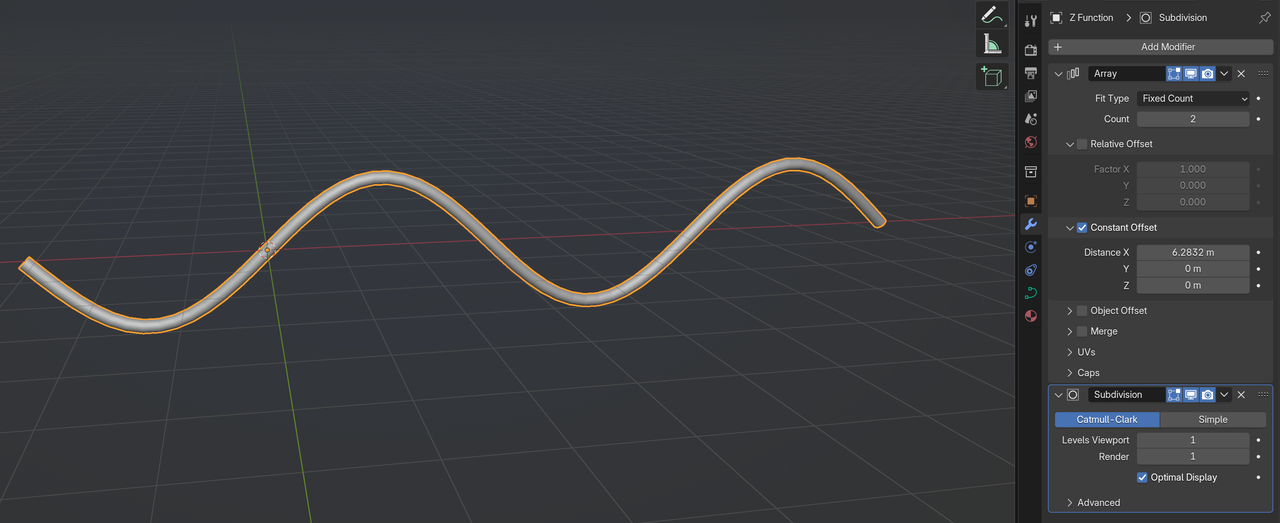Screen dimensions: 1280x523
Task: Grab the Array modifier drag handle
Action: pos(1263,73)
